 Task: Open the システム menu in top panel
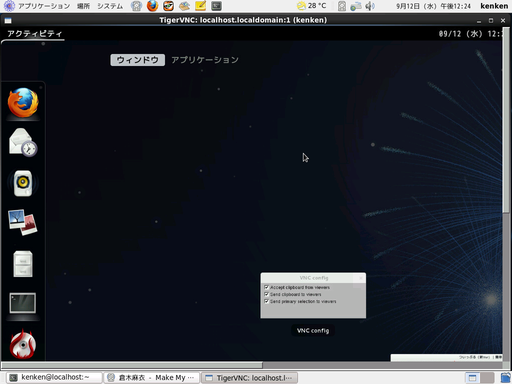tap(110, 6)
